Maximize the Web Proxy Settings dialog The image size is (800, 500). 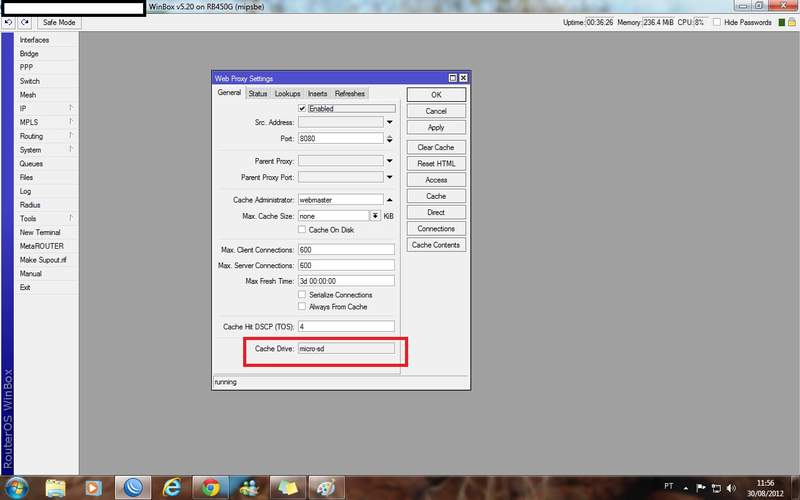click(453, 78)
